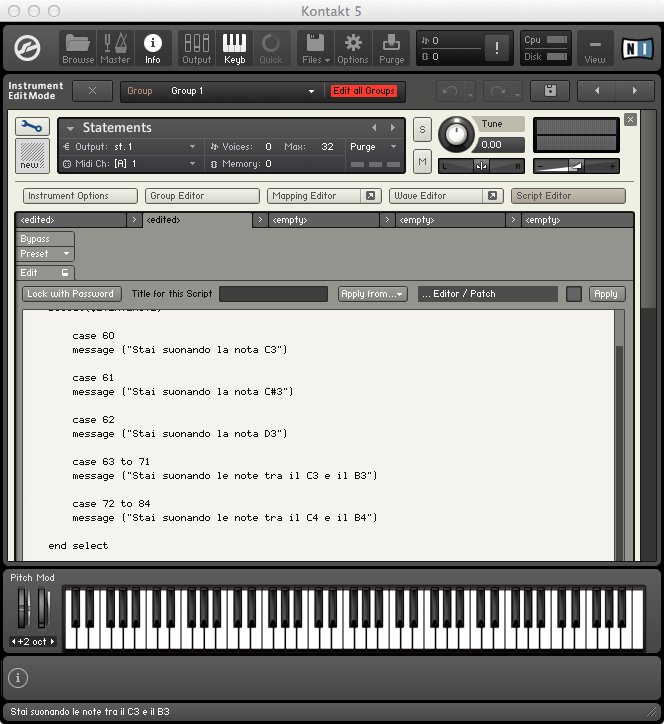The height and width of the screenshot is (724, 664).
Task: Open the Options gear settings
Action: 352,47
